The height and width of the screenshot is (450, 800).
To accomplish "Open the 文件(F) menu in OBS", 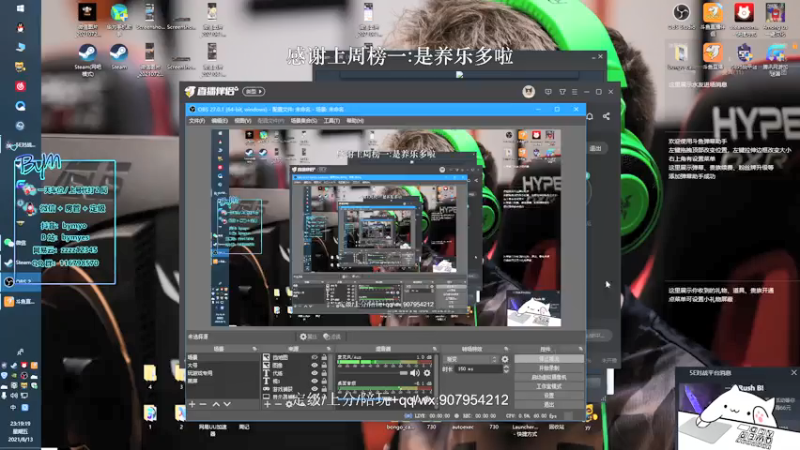I will 197,121.
